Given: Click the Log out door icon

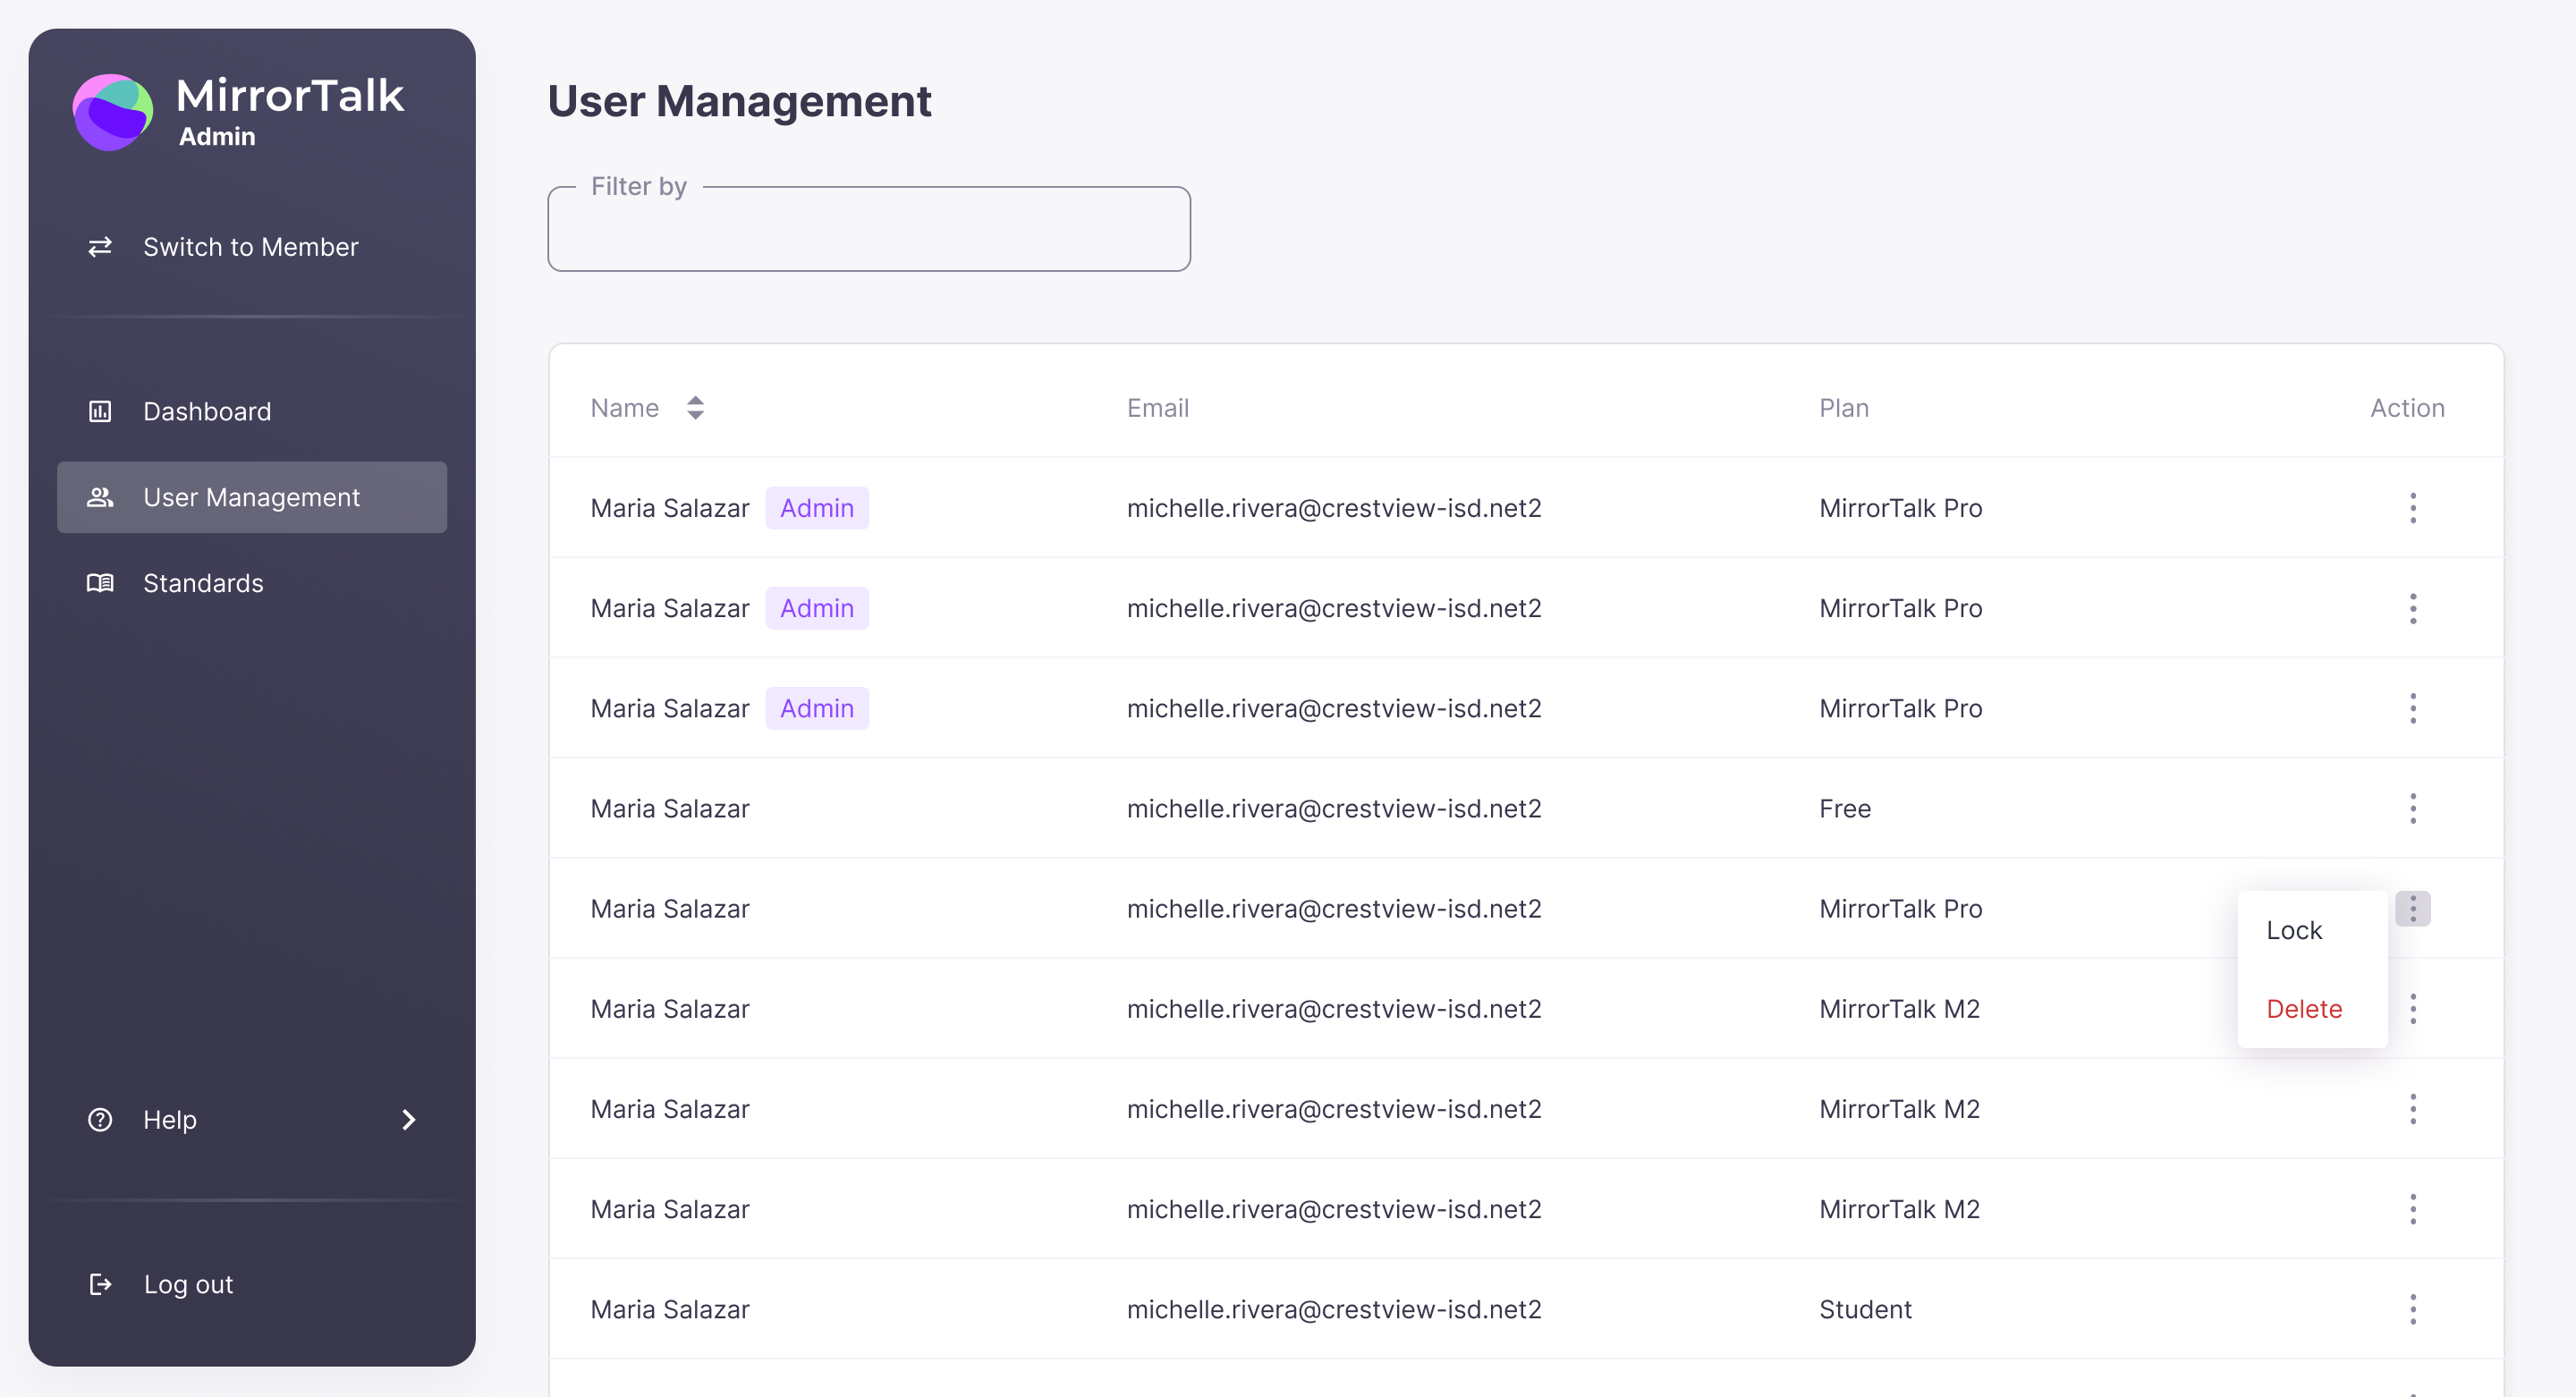Looking at the screenshot, I should click(100, 1284).
